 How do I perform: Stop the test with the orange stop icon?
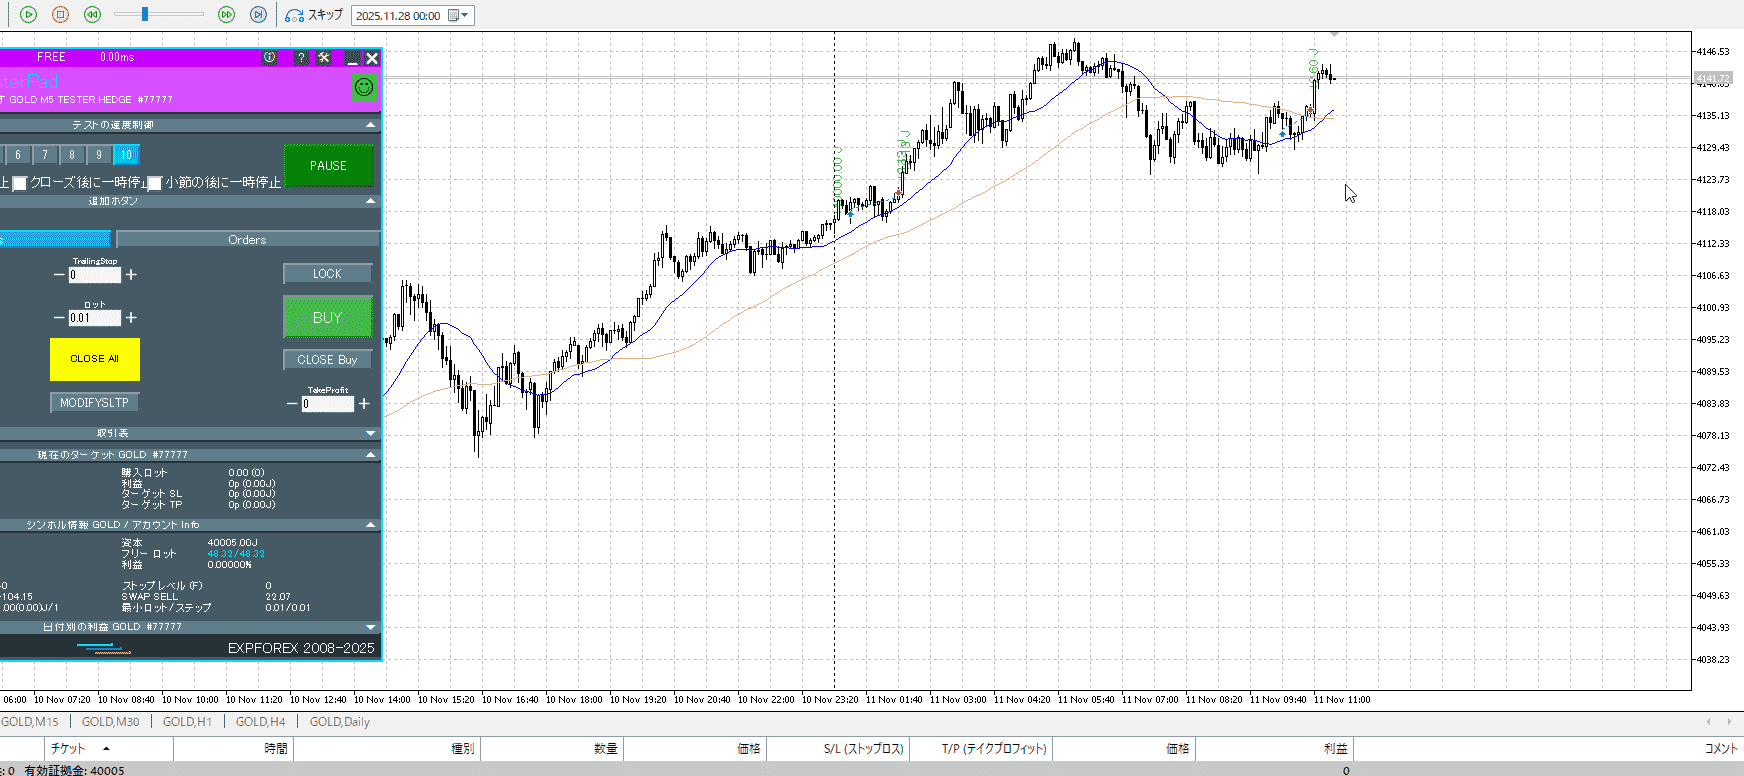(60, 15)
